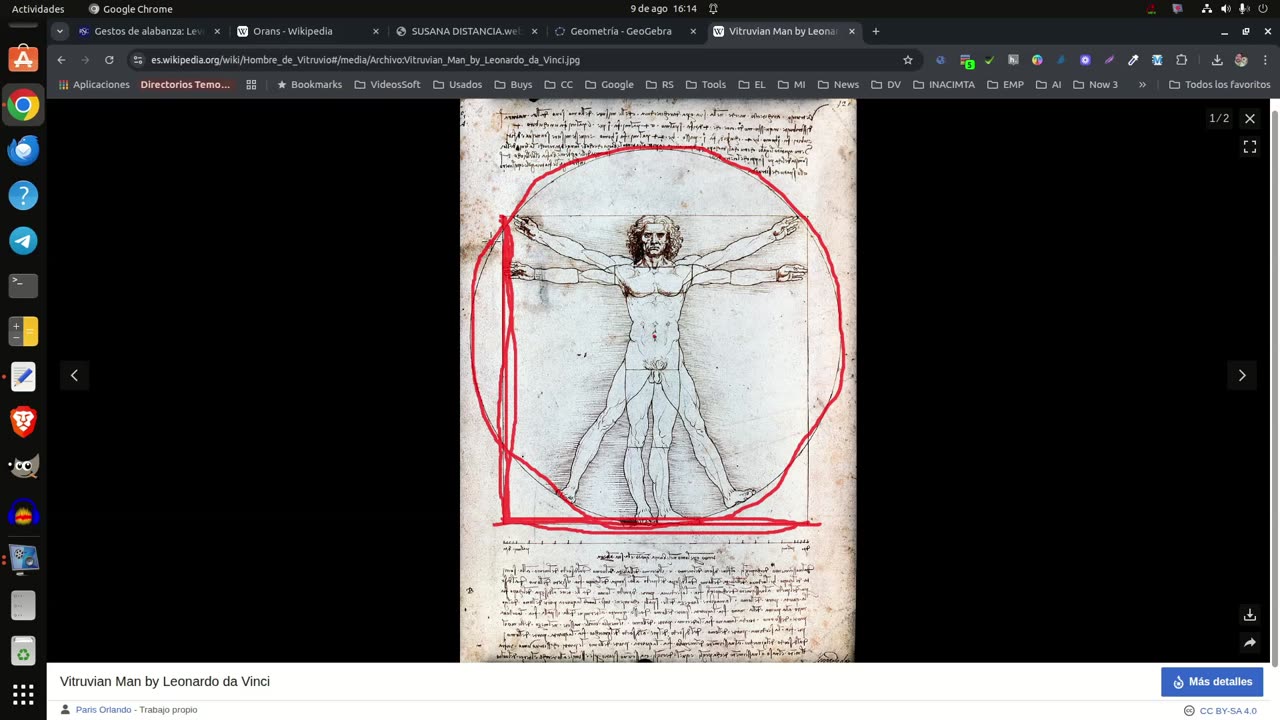Open Paris Orlando author link

(x=103, y=710)
